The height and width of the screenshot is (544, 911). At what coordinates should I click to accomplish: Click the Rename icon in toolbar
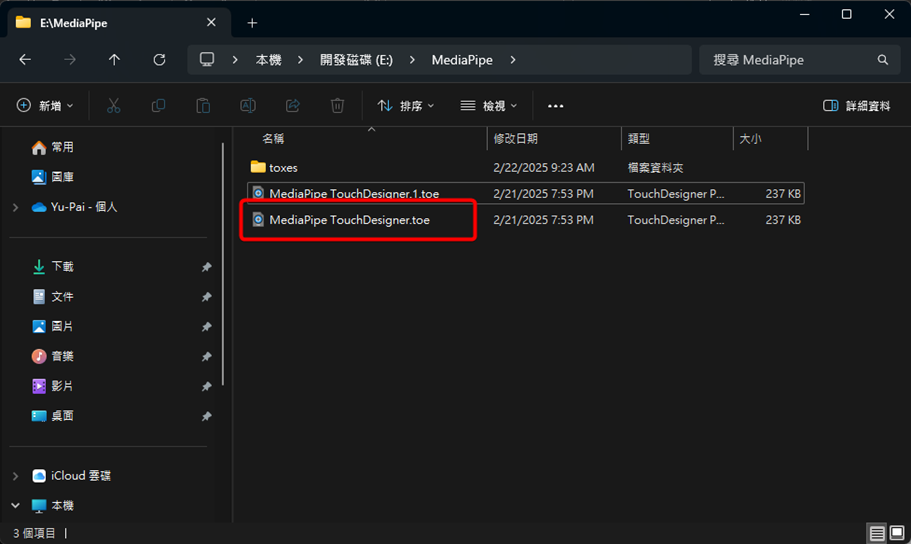pos(248,106)
